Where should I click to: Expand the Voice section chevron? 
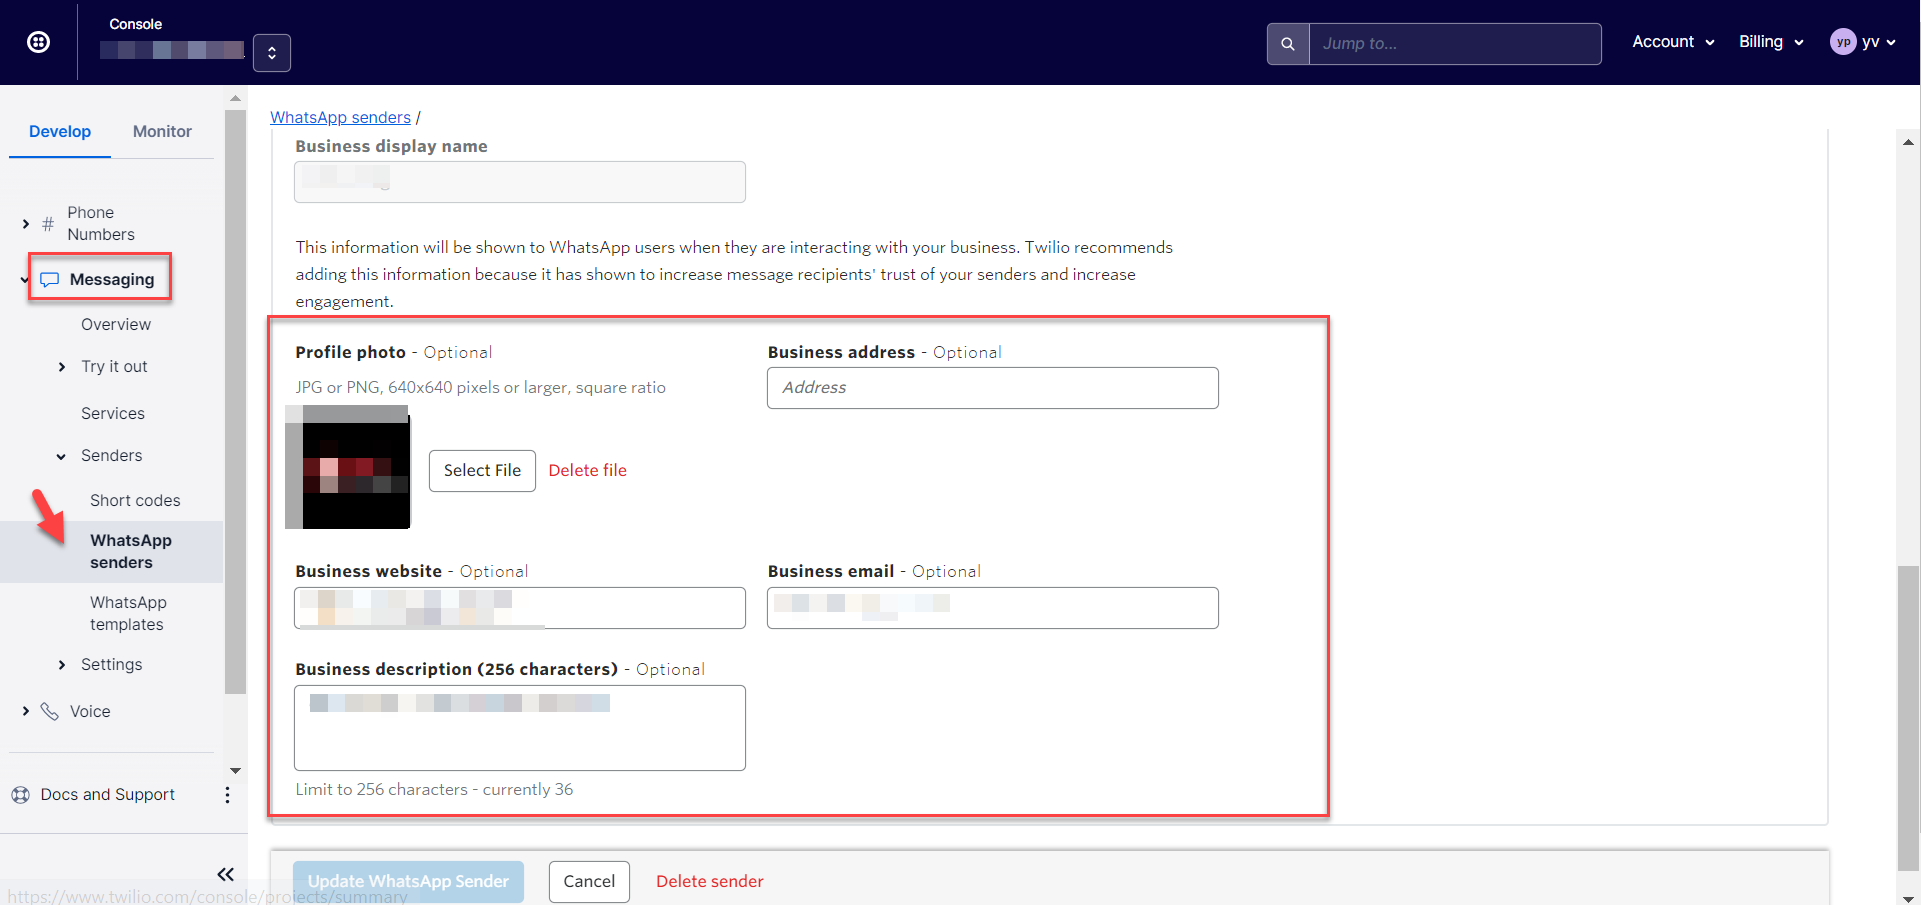pos(26,712)
